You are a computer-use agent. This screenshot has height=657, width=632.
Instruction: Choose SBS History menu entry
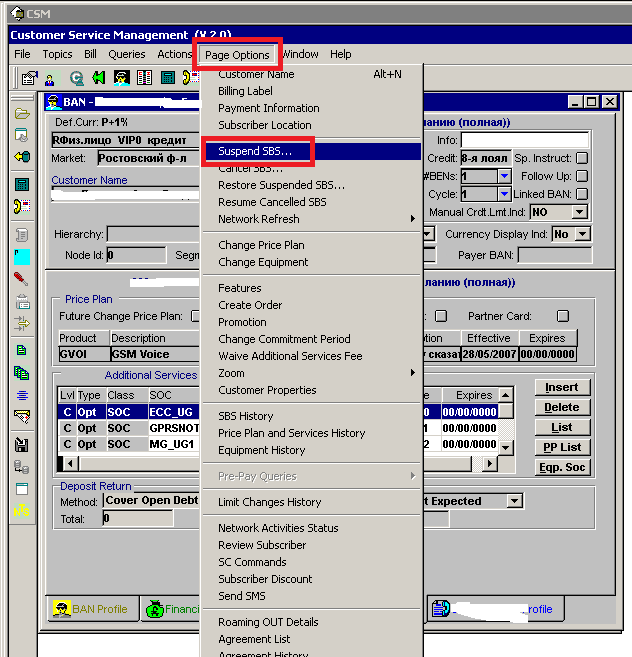[311, 416]
